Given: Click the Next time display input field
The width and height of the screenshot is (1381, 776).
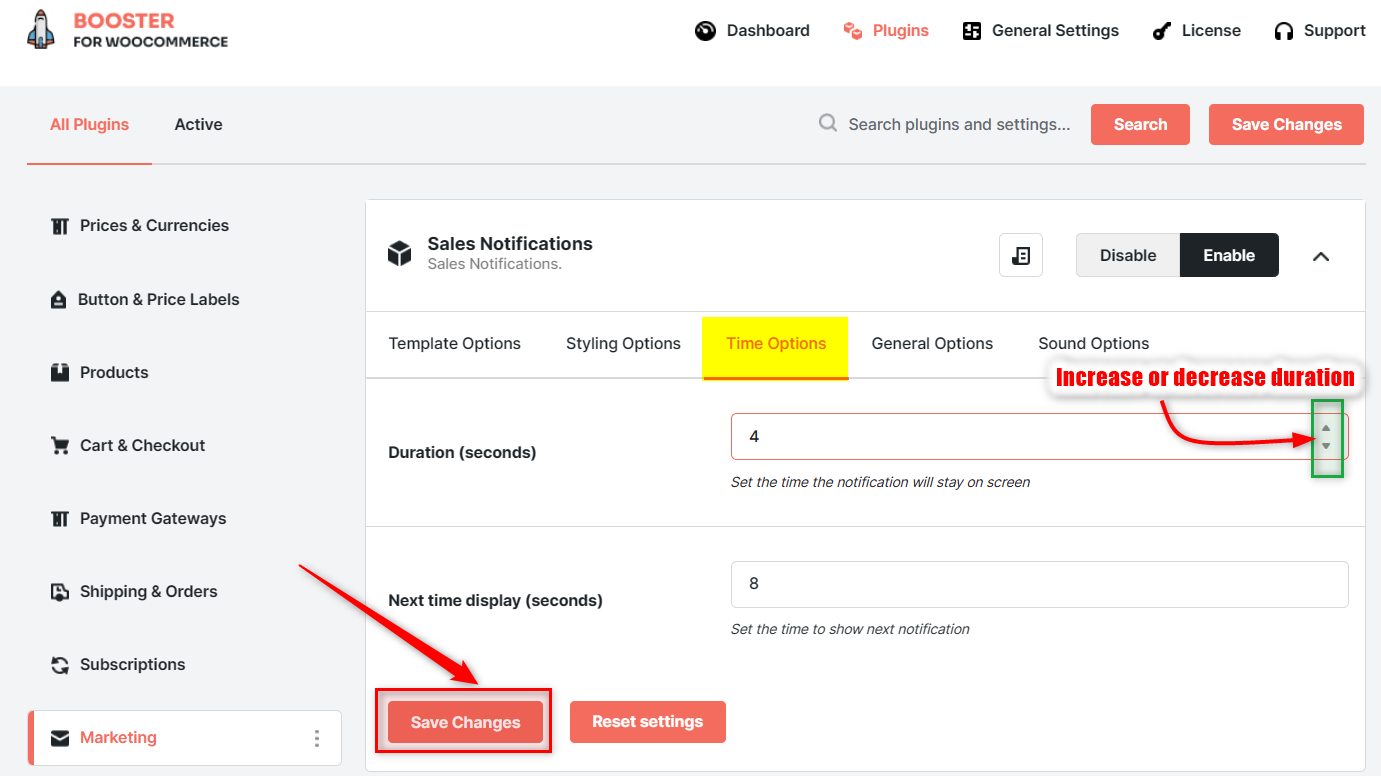Looking at the screenshot, I should click(1040, 583).
